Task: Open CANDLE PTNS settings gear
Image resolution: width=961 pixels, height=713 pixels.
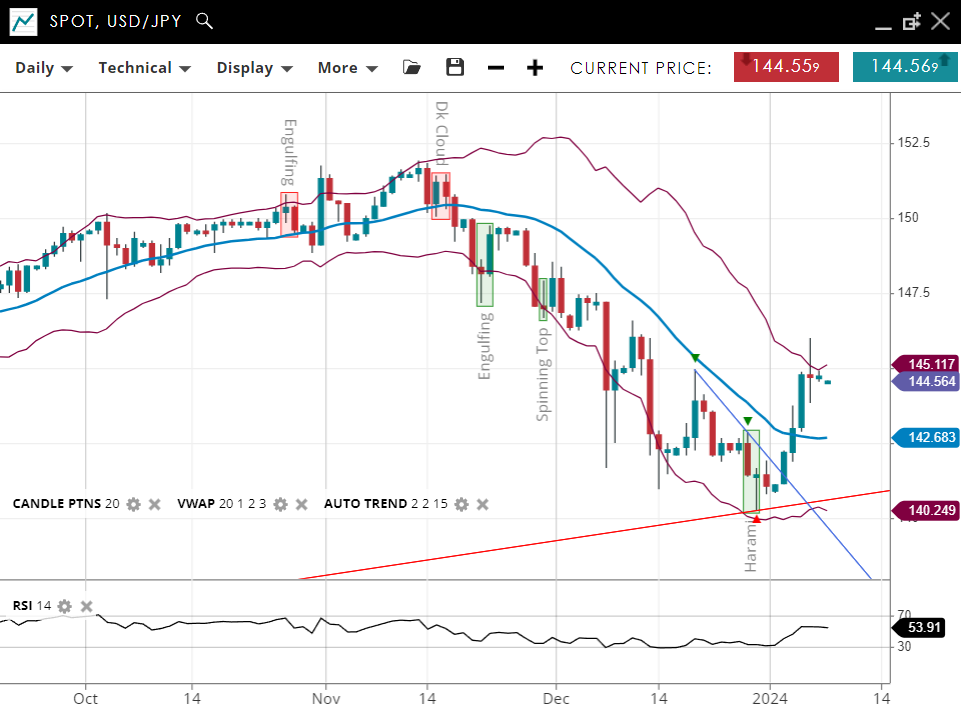Action: pyautogui.click(x=133, y=504)
